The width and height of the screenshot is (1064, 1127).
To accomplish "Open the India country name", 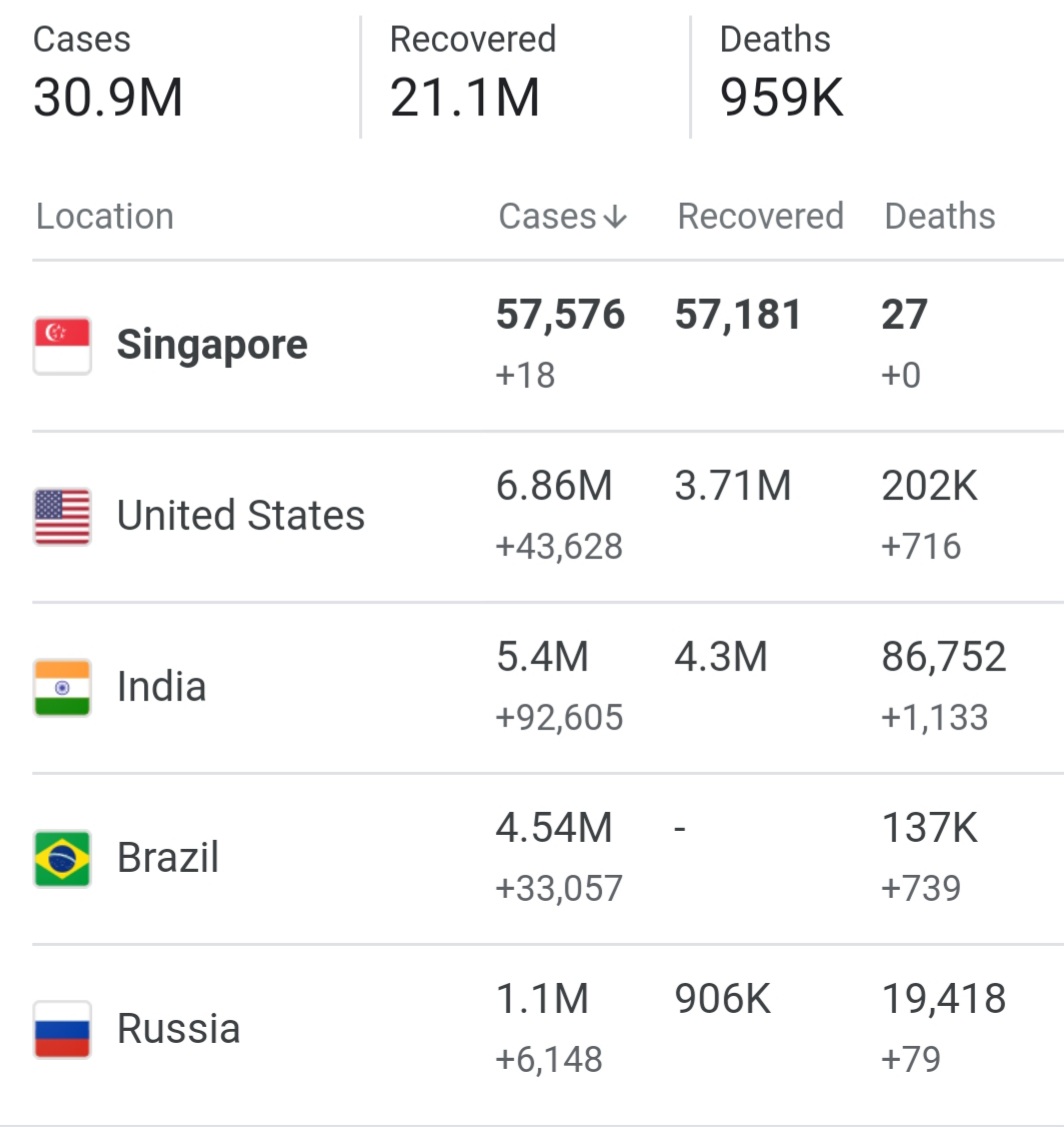I will tap(162, 686).
